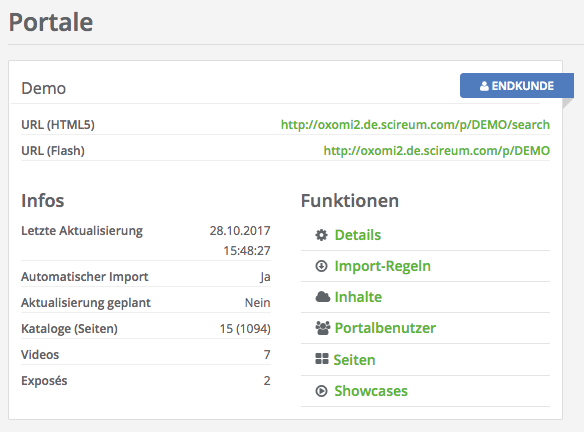
Task: Click the users group icon beside Portalbenutzer
Action: pyautogui.click(x=323, y=328)
